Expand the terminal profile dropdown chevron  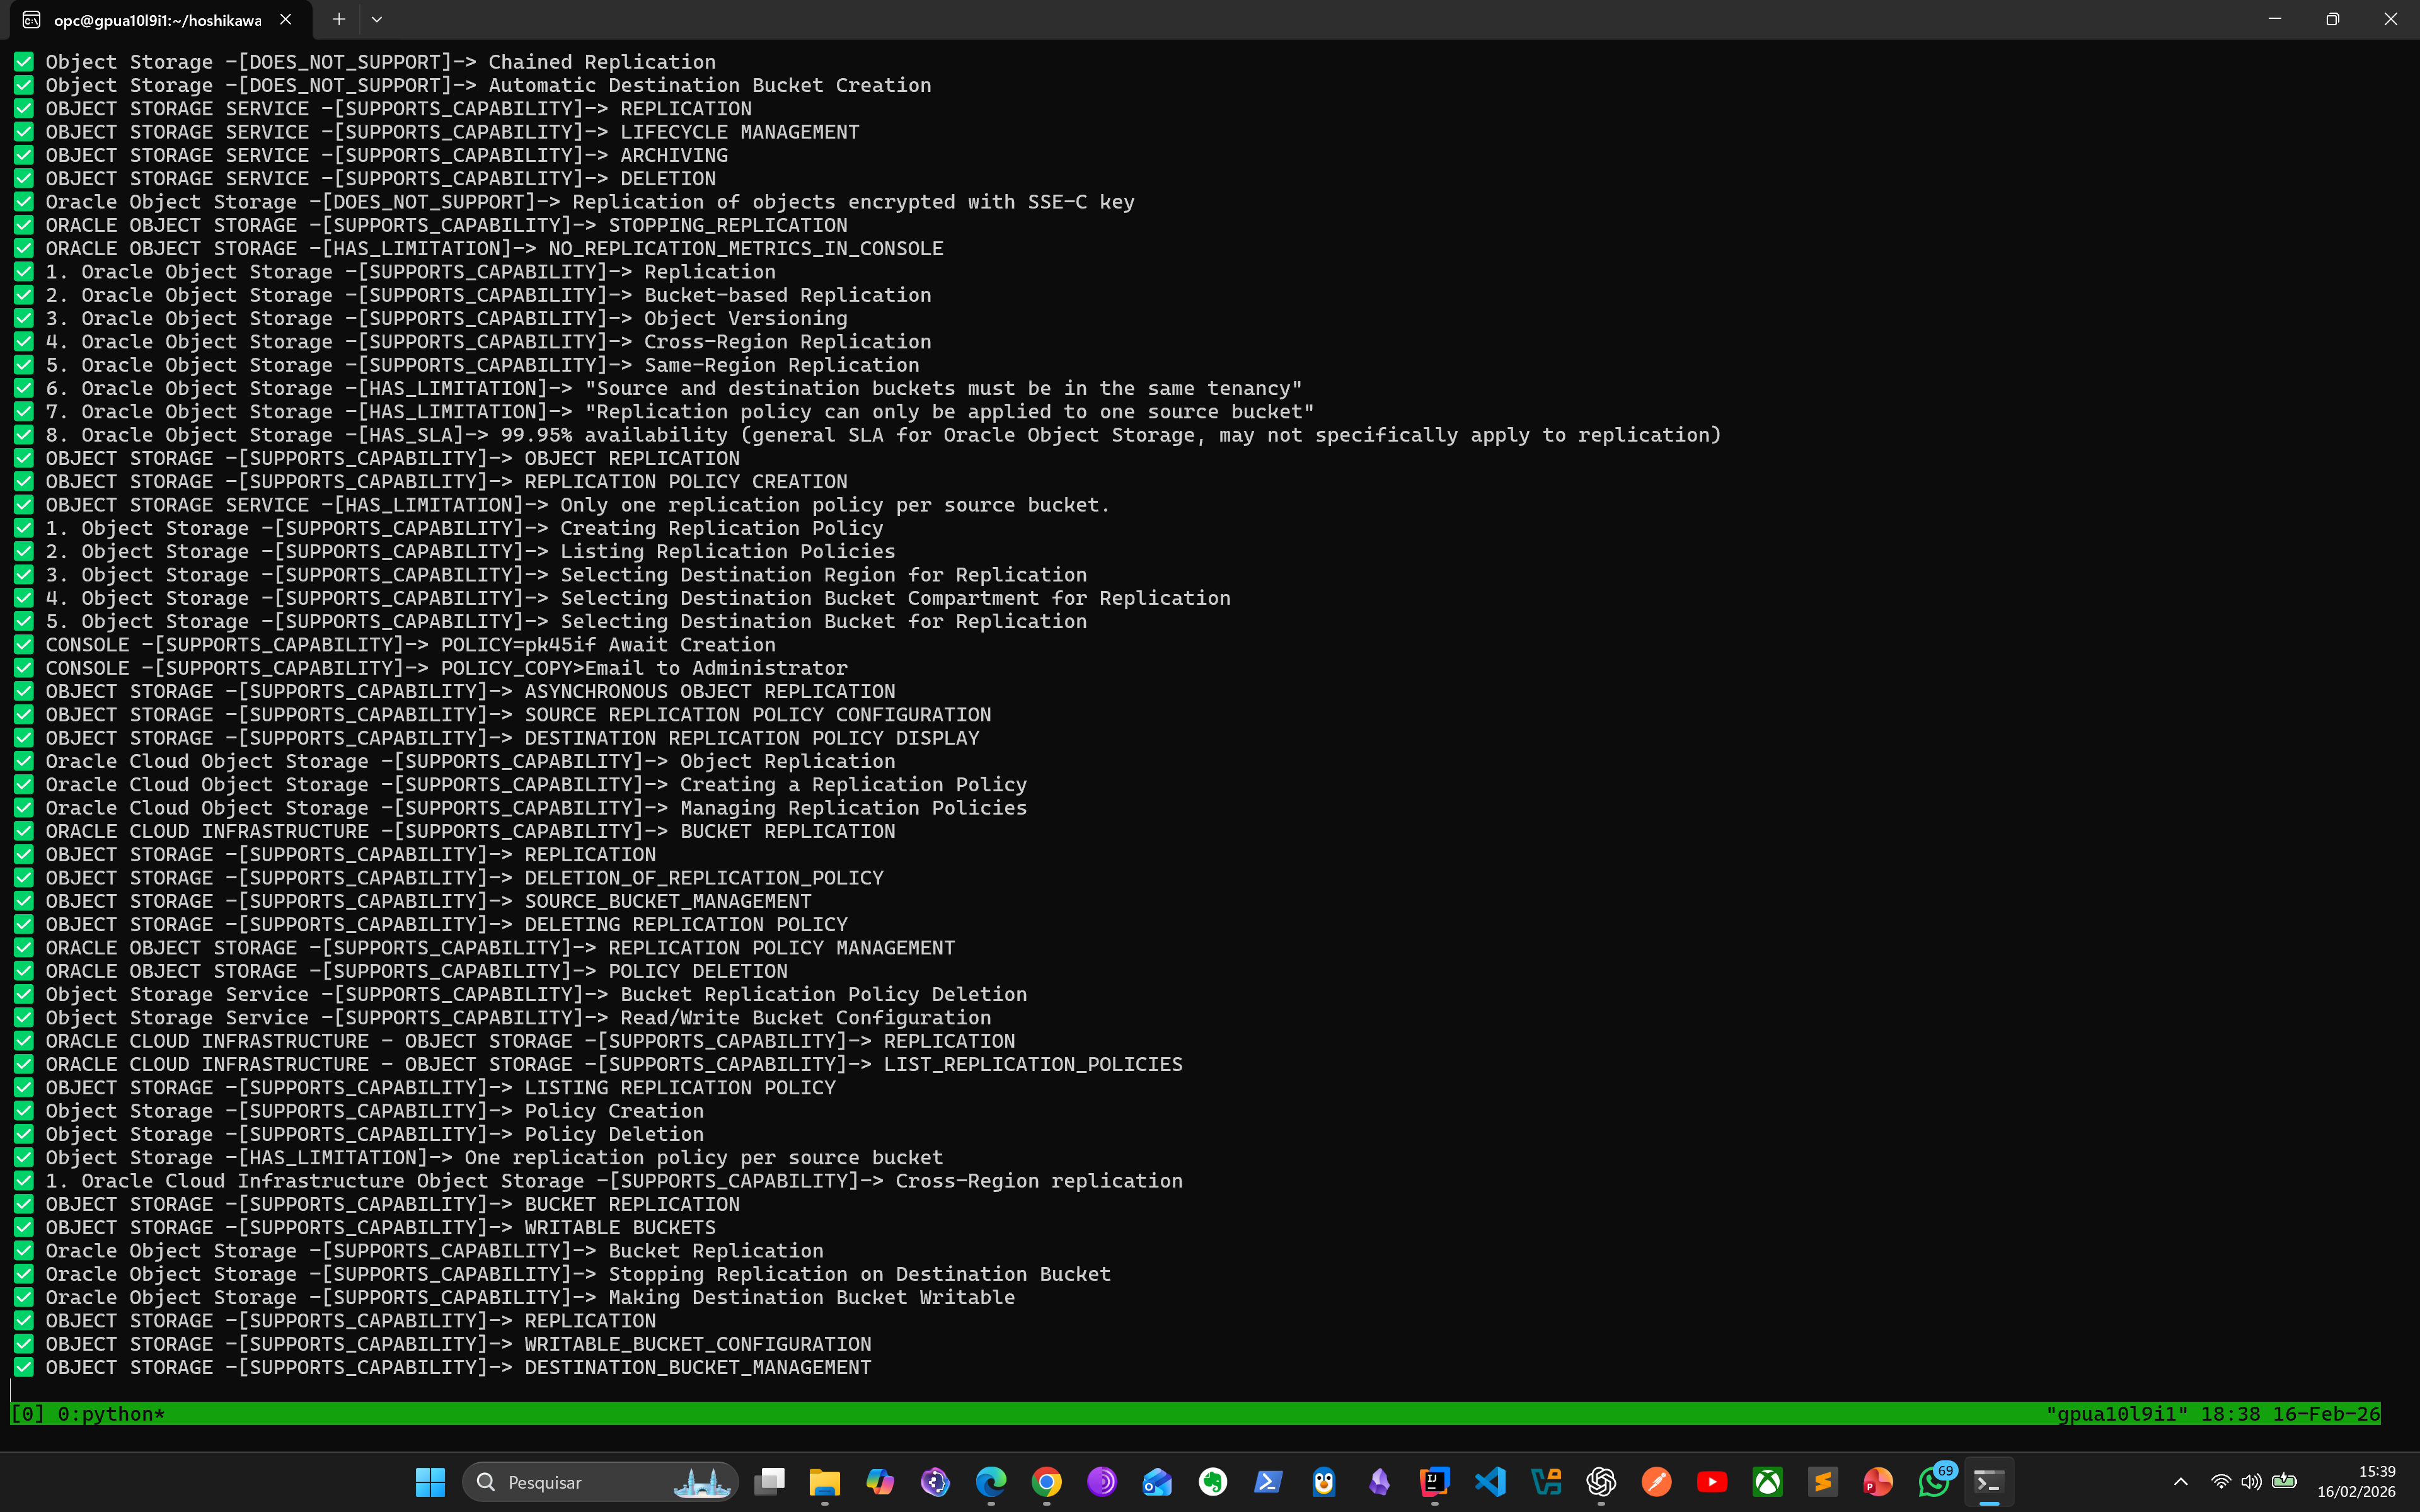tap(377, 19)
